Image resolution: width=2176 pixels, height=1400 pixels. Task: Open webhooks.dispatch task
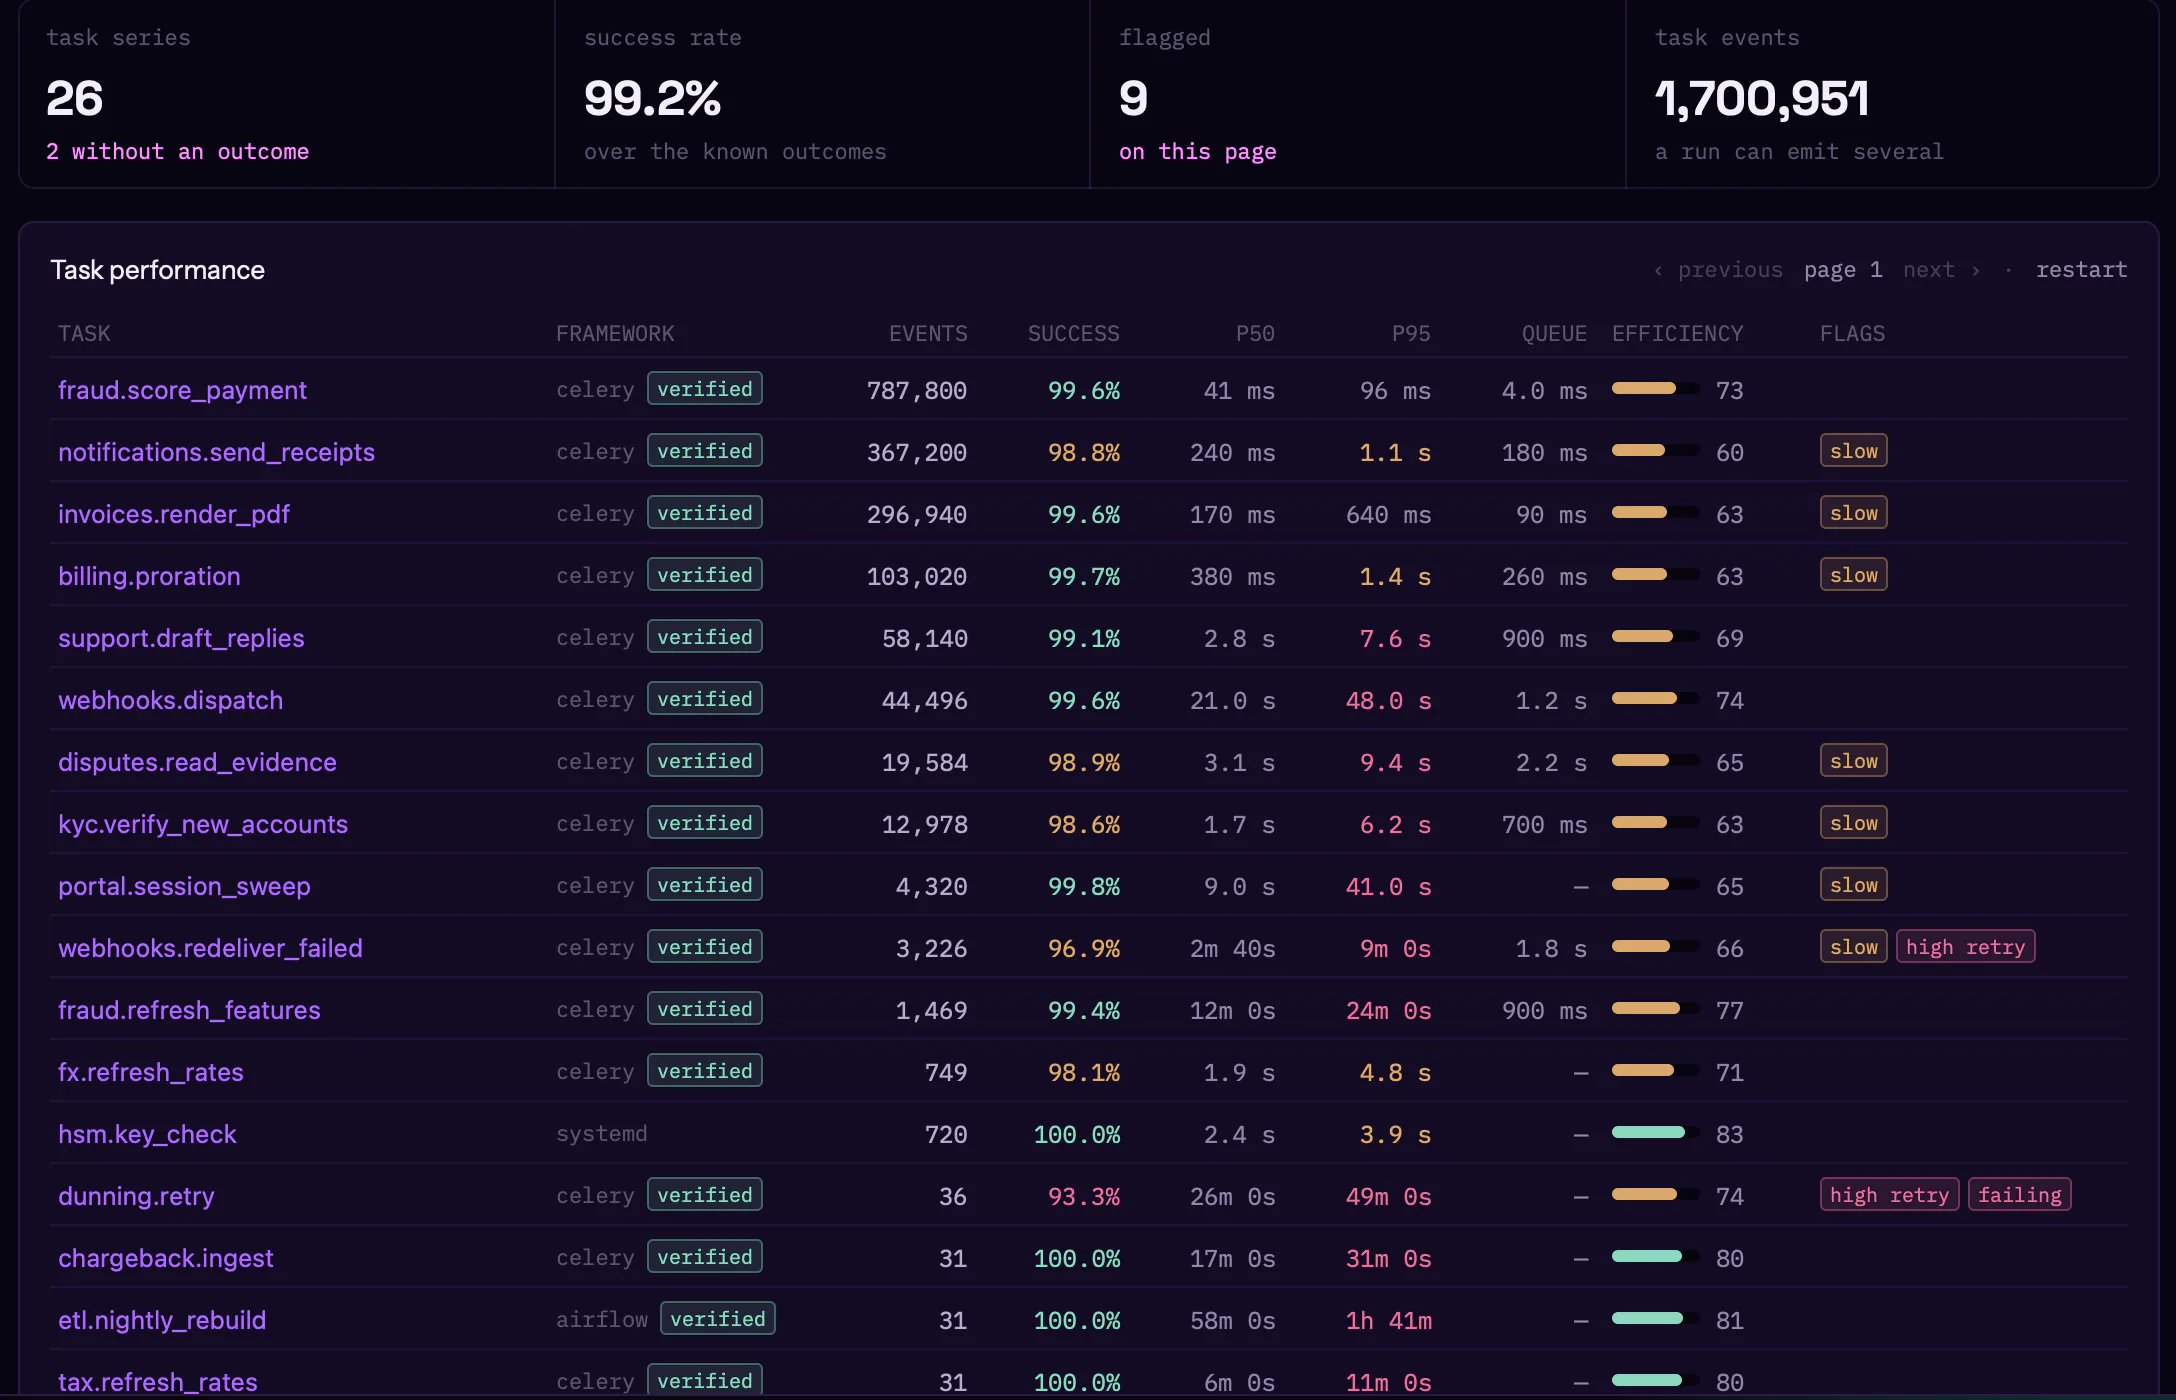click(170, 700)
